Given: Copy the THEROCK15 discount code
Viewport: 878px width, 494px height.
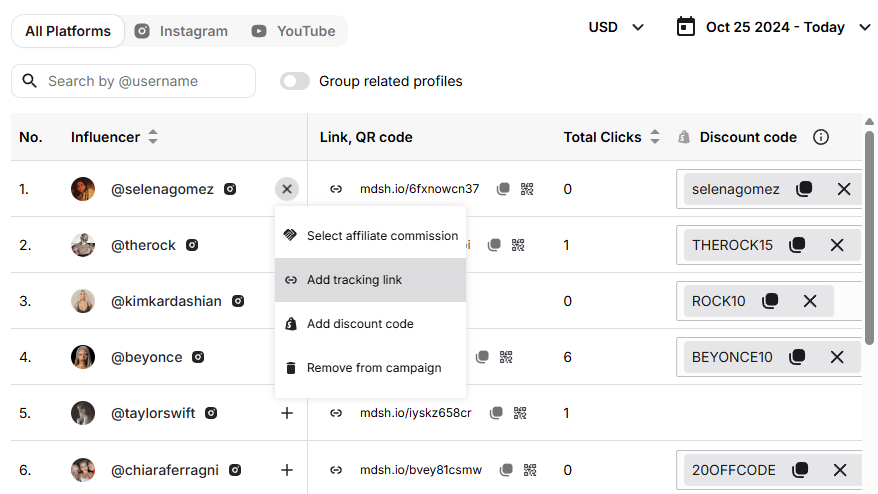Looking at the screenshot, I should coord(797,245).
